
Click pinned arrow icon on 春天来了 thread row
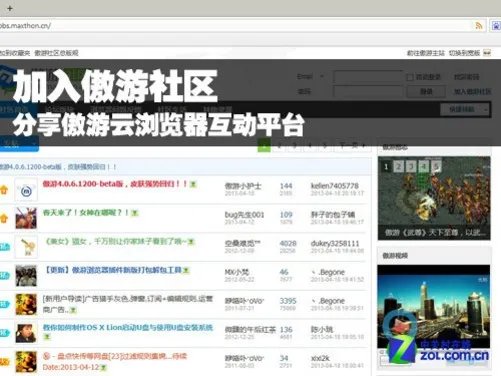4,219
